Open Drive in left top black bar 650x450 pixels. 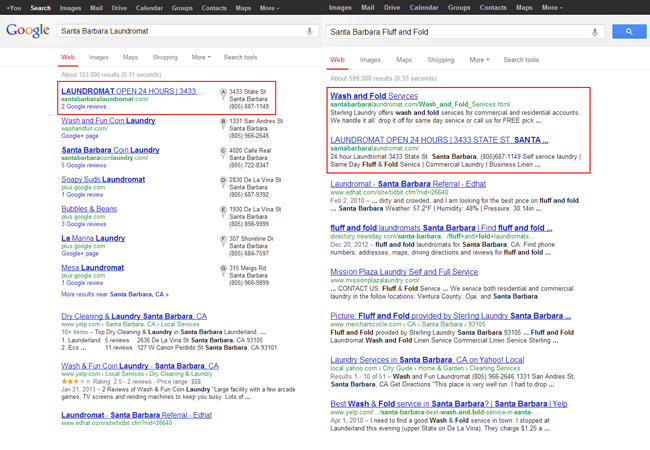click(119, 8)
